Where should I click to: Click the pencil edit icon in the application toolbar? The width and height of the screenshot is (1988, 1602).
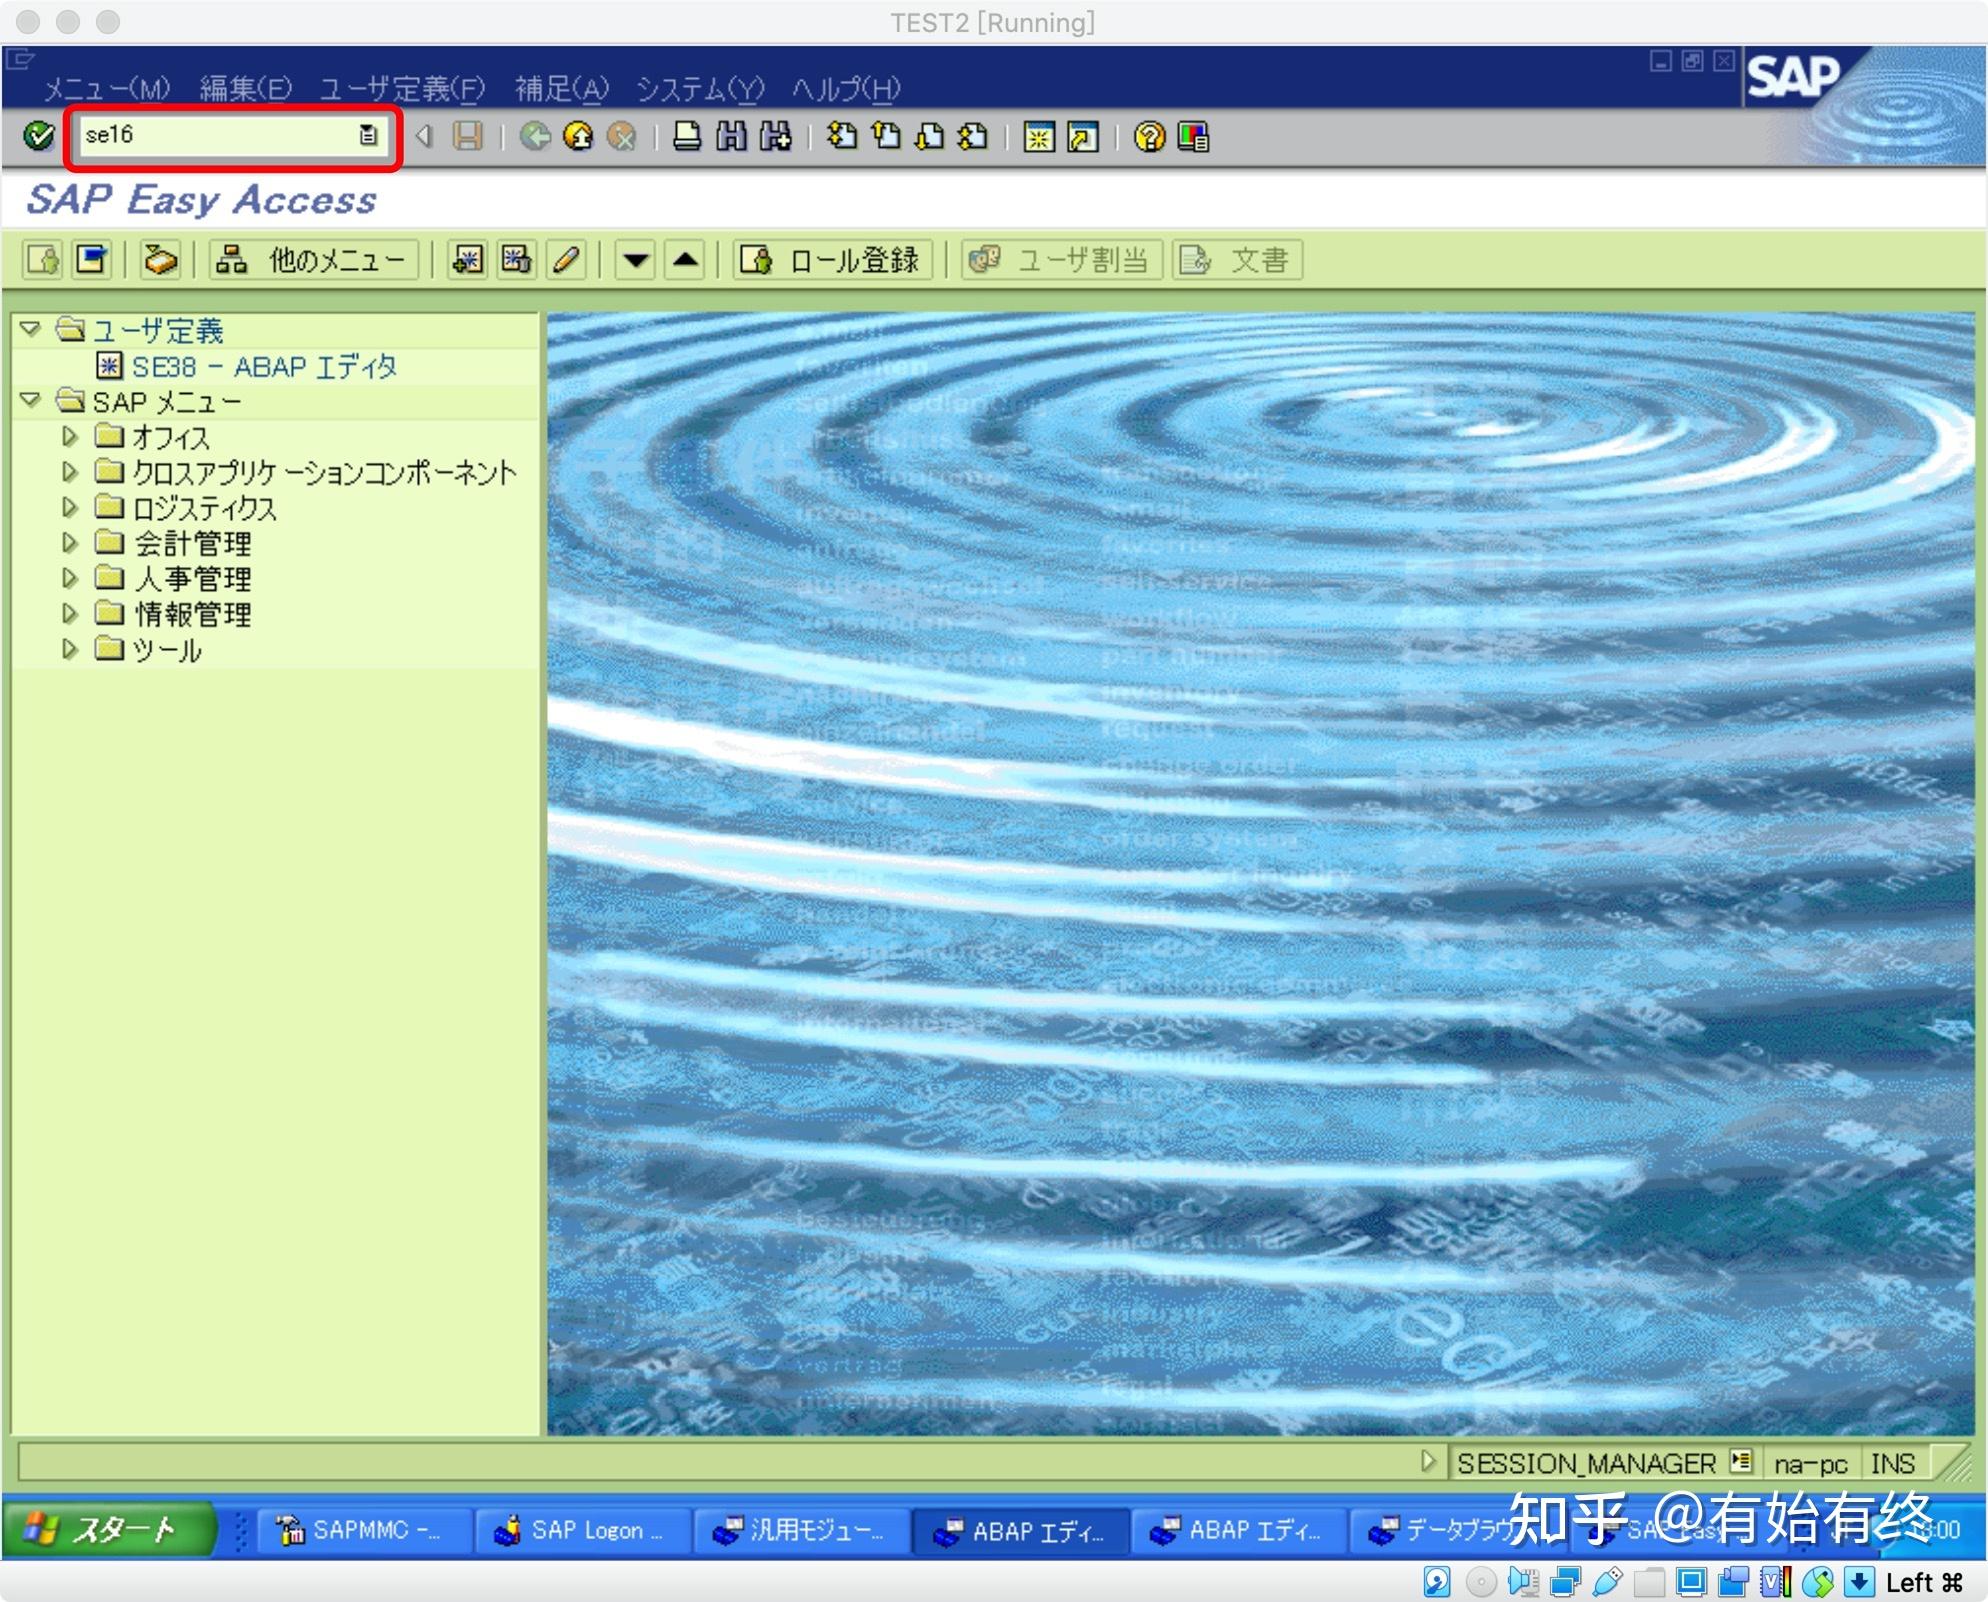pyautogui.click(x=565, y=260)
